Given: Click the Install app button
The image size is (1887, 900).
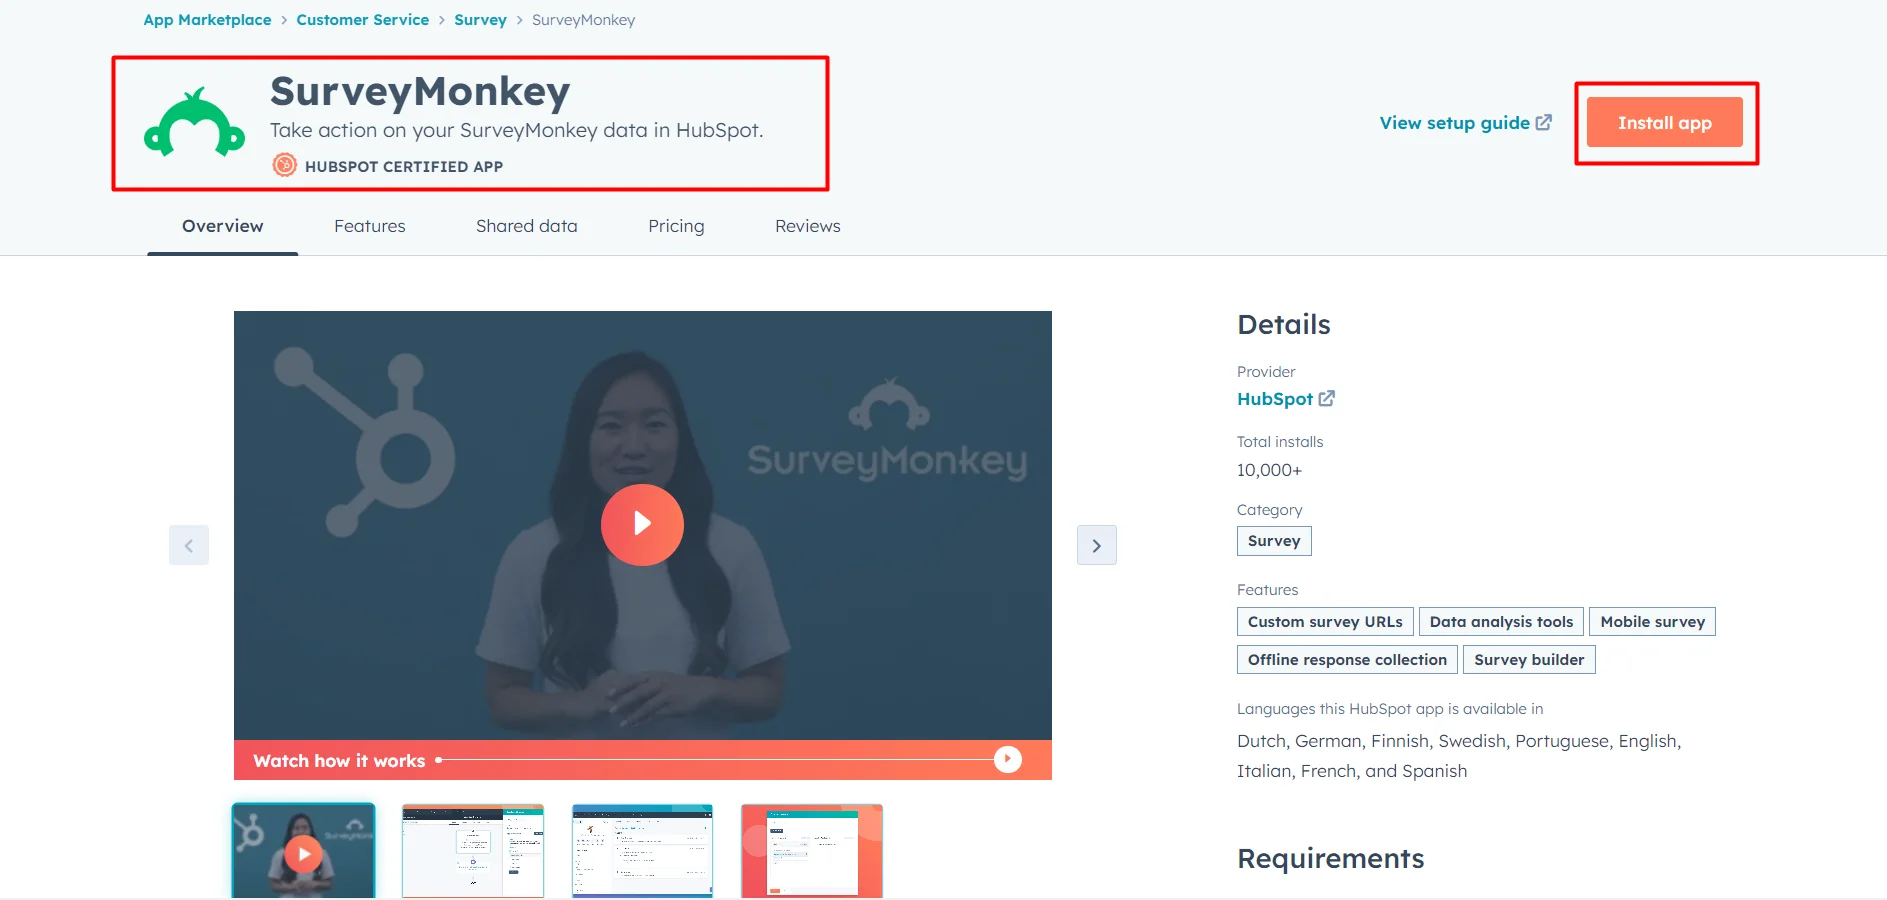Looking at the screenshot, I should pos(1665,122).
